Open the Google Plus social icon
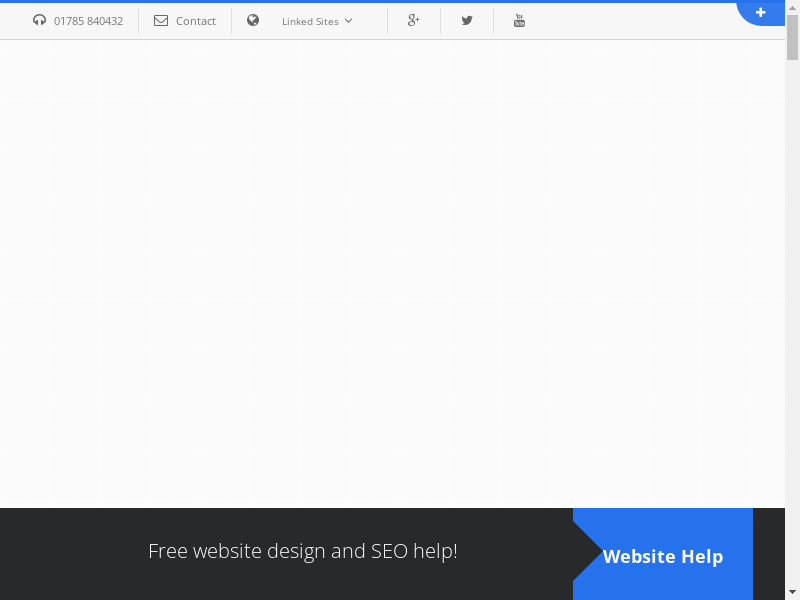Viewport: 800px width, 600px height. (x=414, y=20)
